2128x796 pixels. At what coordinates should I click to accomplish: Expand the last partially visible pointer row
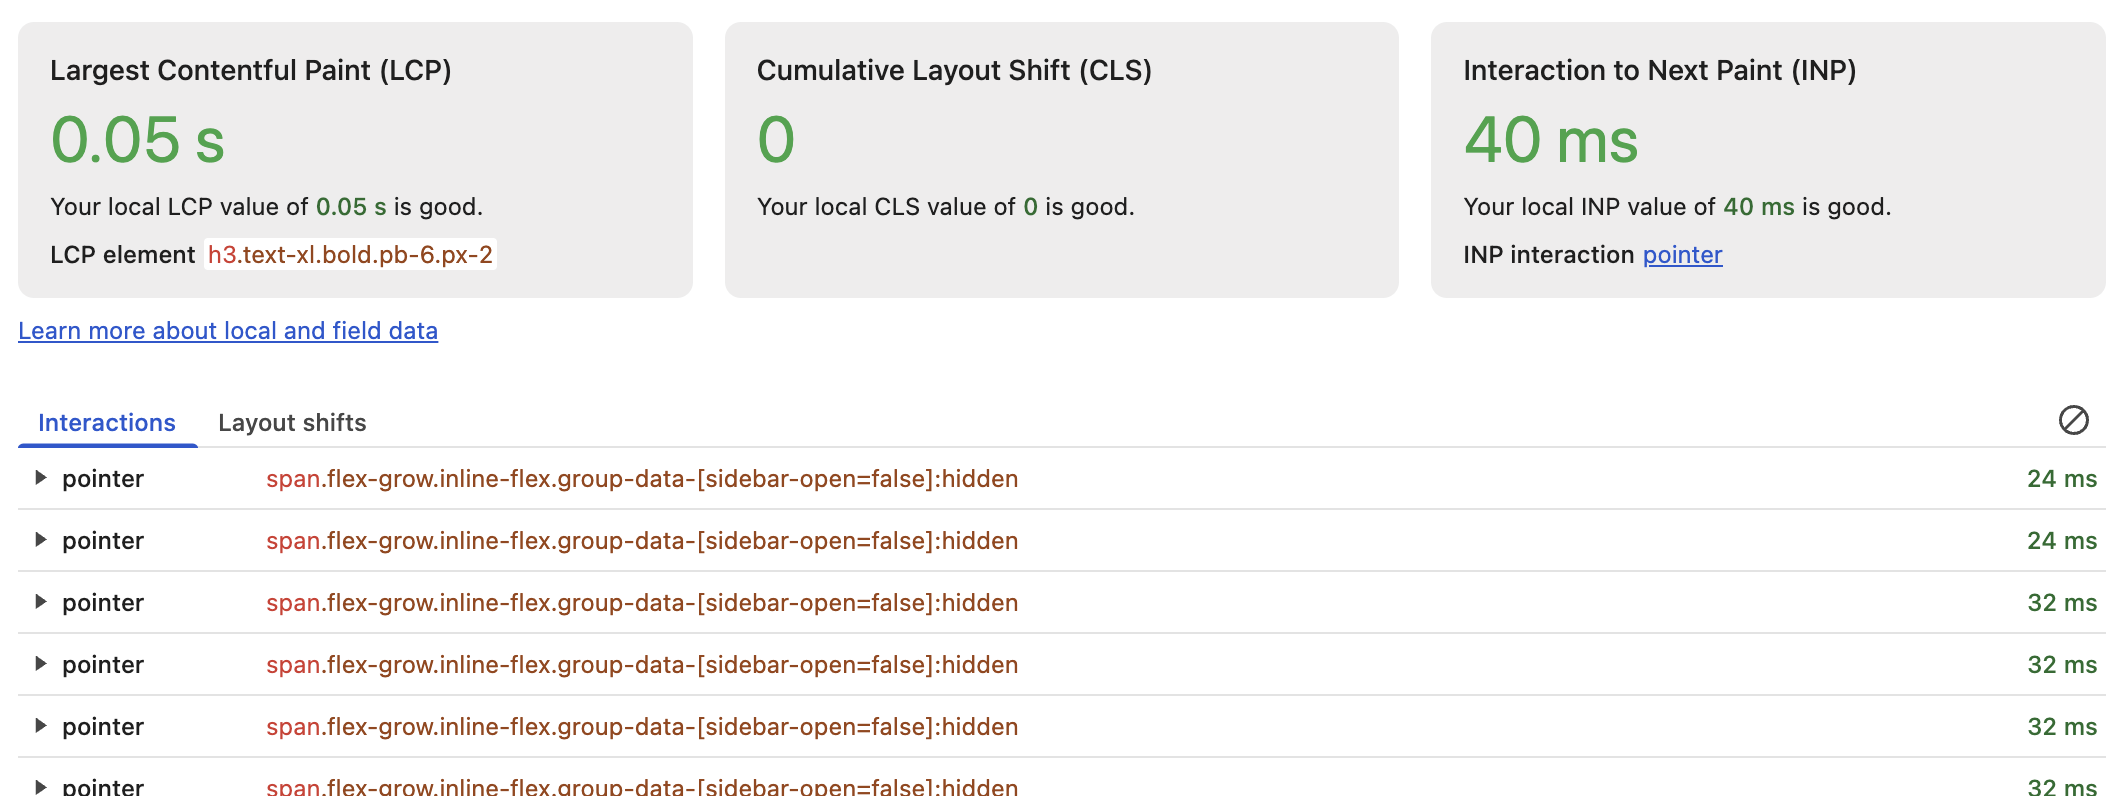[40, 786]
